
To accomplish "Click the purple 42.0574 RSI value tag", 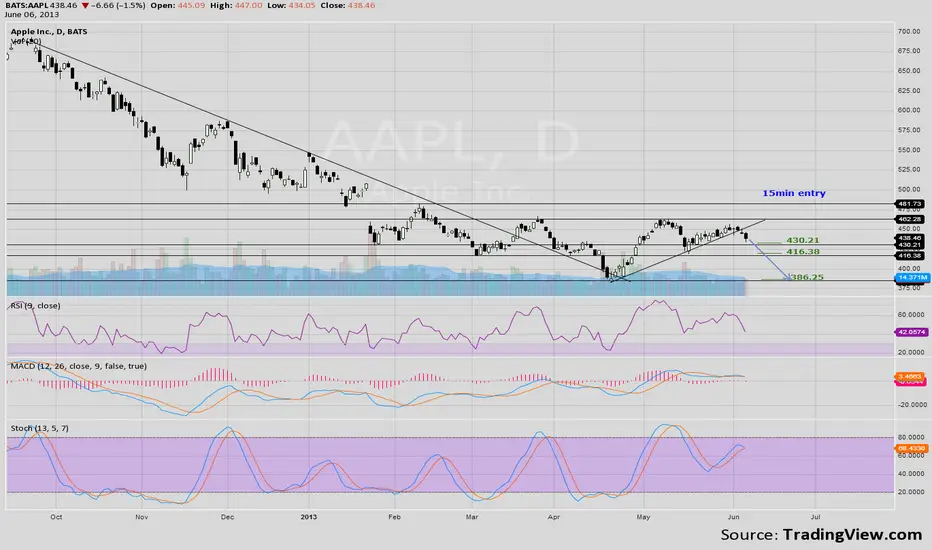I will tap(911, 332).
